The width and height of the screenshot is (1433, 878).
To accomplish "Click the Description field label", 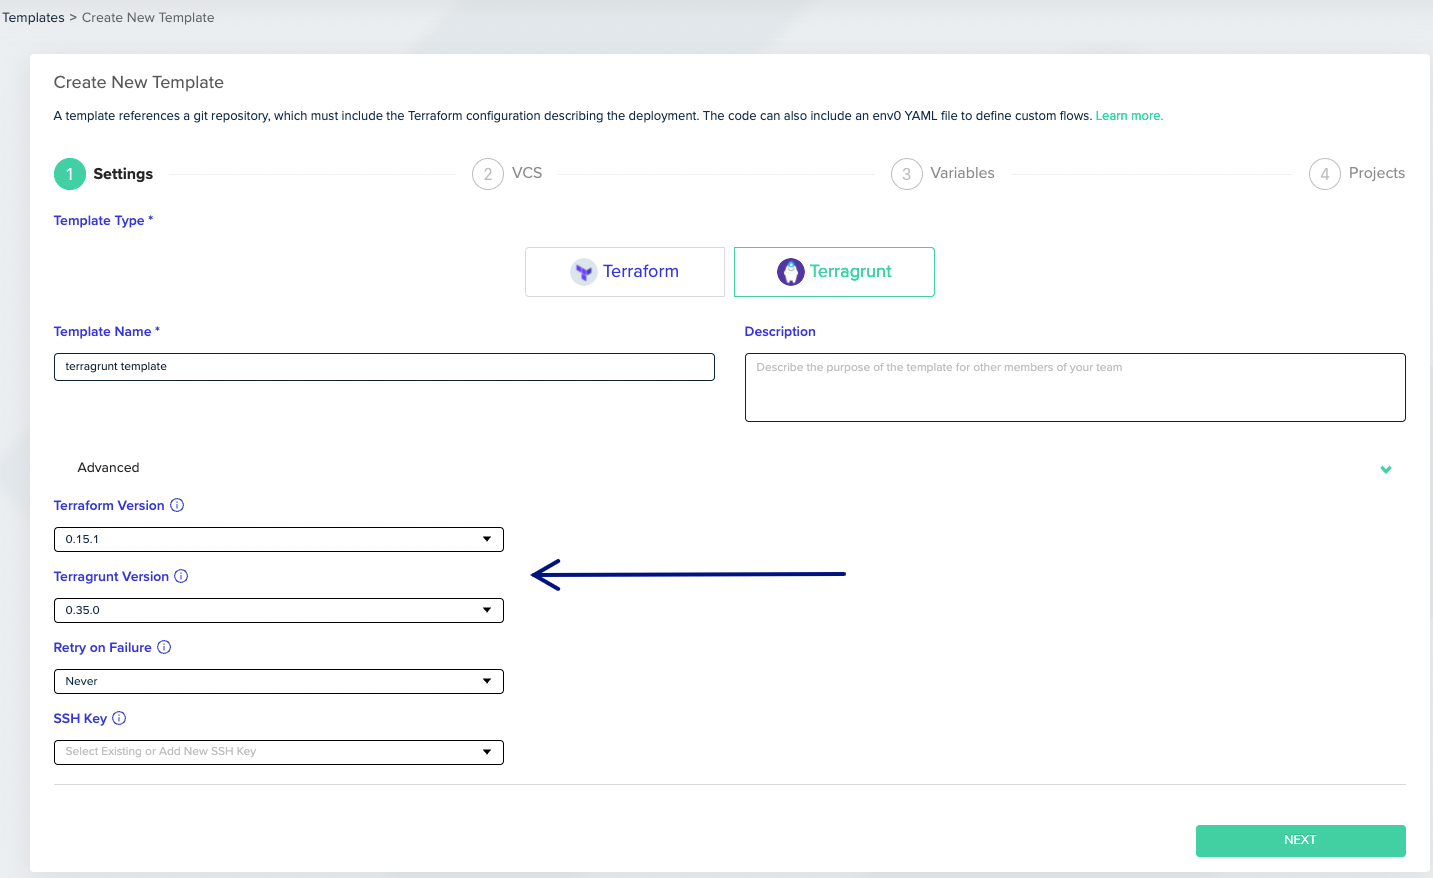I will [x=780, y=331].
